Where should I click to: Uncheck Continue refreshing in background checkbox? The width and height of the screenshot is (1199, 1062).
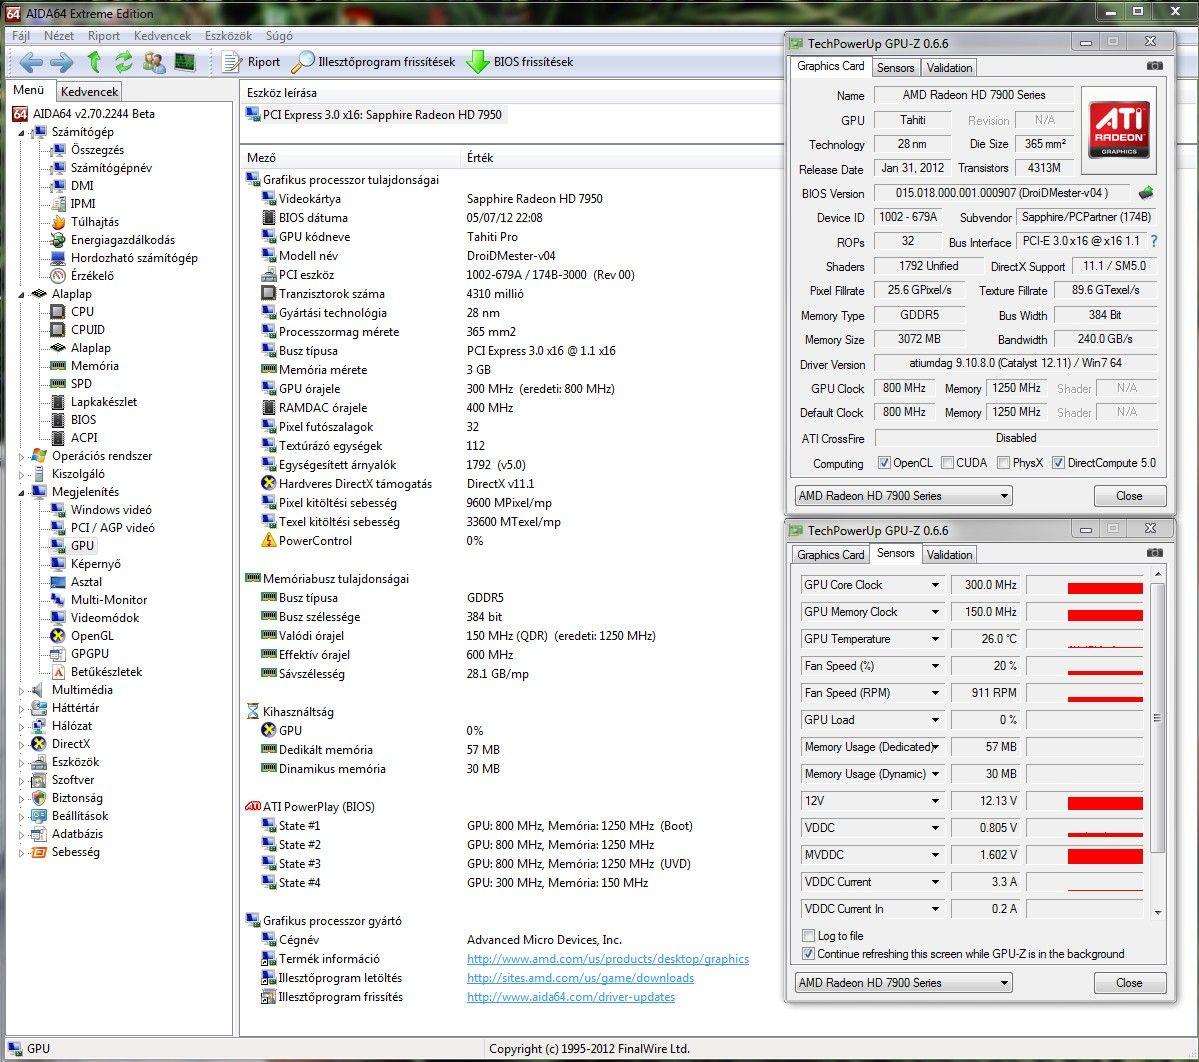(808, 954)
